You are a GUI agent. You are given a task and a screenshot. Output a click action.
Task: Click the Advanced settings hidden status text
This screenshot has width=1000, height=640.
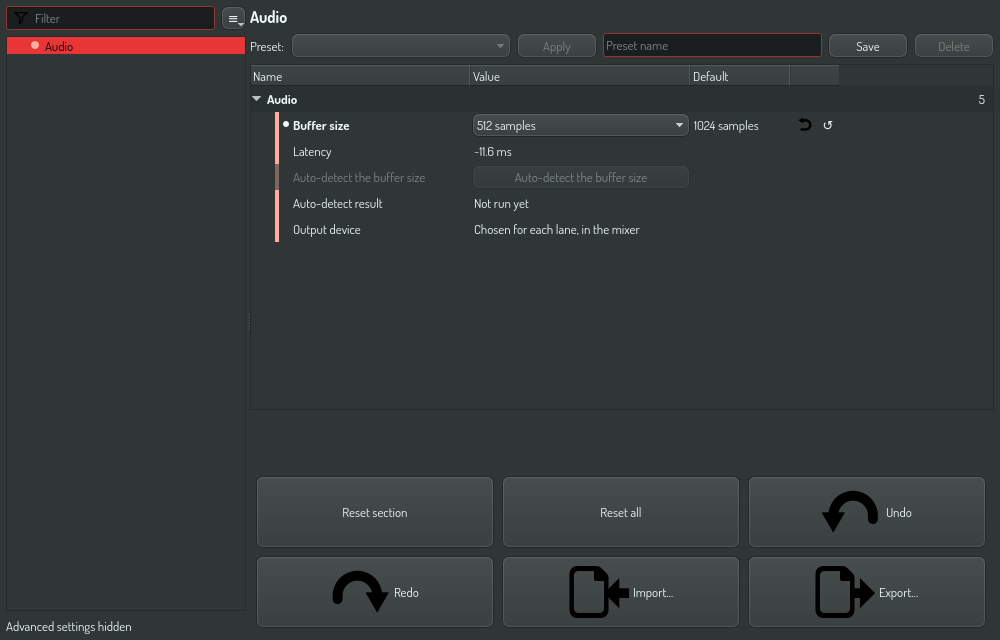tap(69, 627)
